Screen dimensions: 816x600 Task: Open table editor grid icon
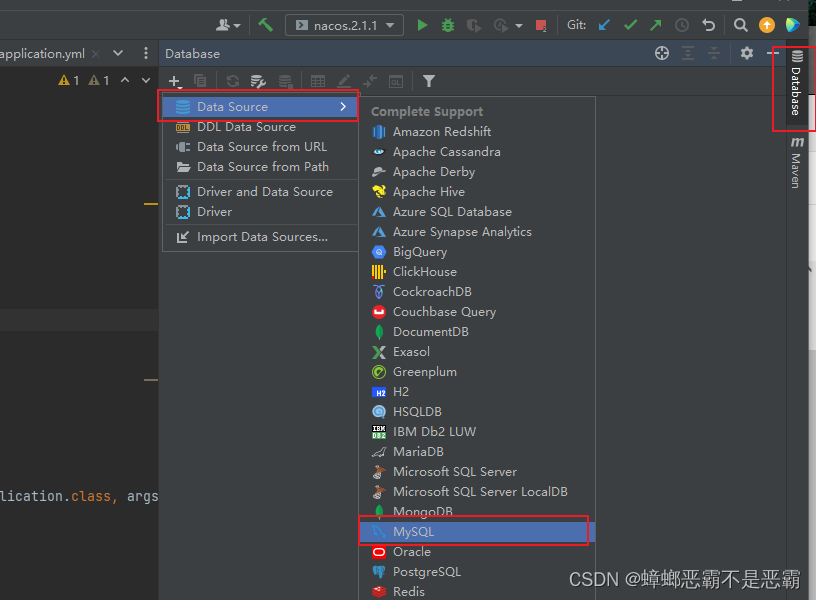(x=317, y=81)
